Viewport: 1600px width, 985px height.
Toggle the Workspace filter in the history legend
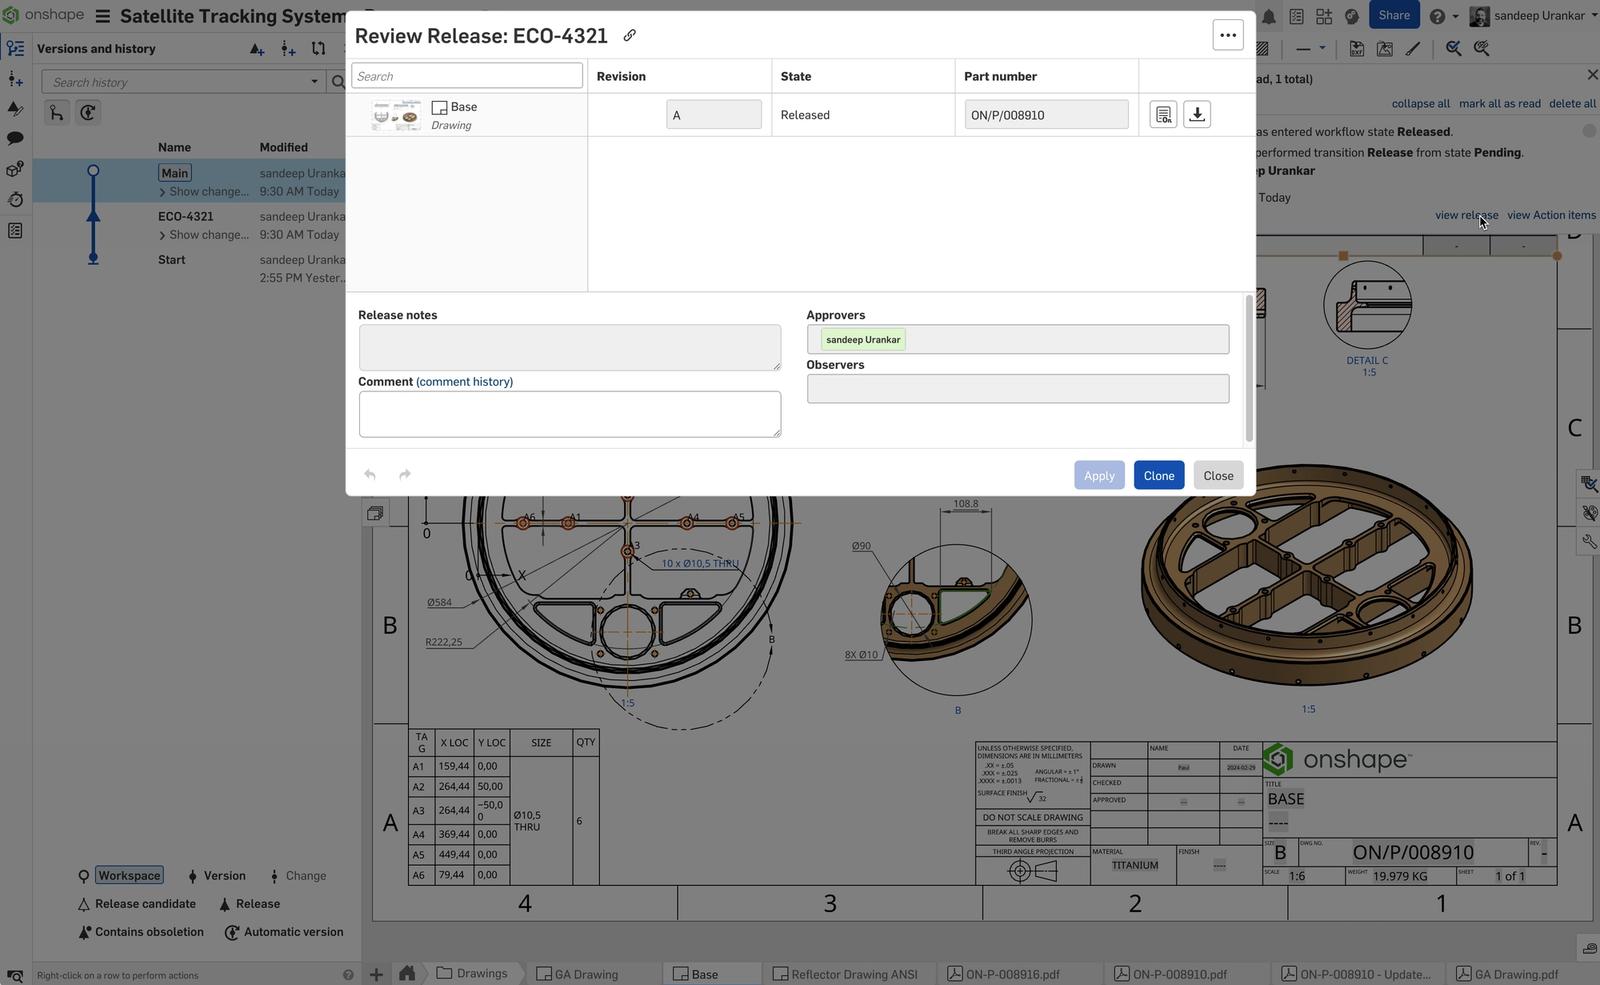(129, 875)
